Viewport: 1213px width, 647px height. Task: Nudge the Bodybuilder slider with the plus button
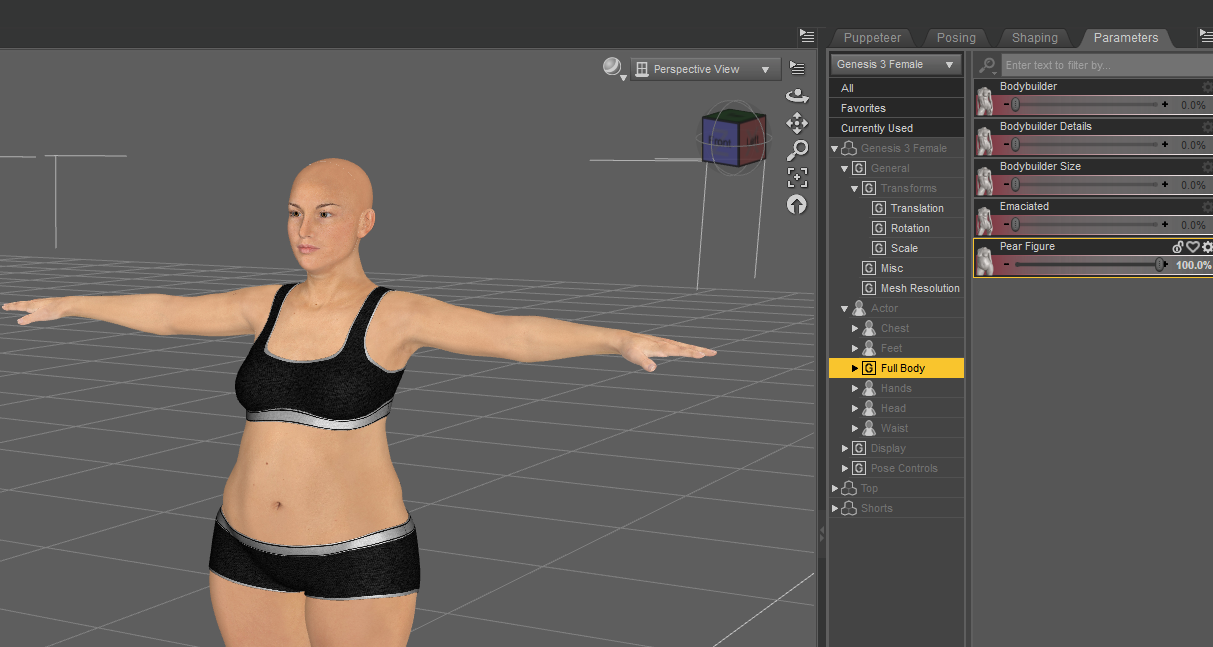click(1165, 104)
